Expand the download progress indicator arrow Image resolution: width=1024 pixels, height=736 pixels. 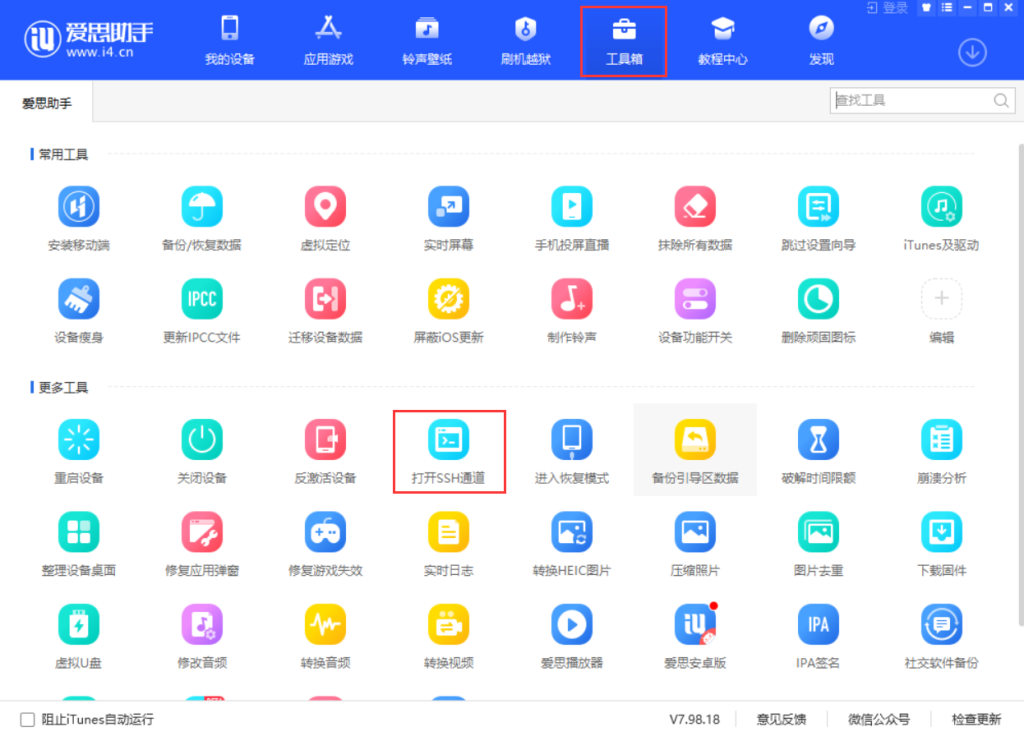coord(972,52)
